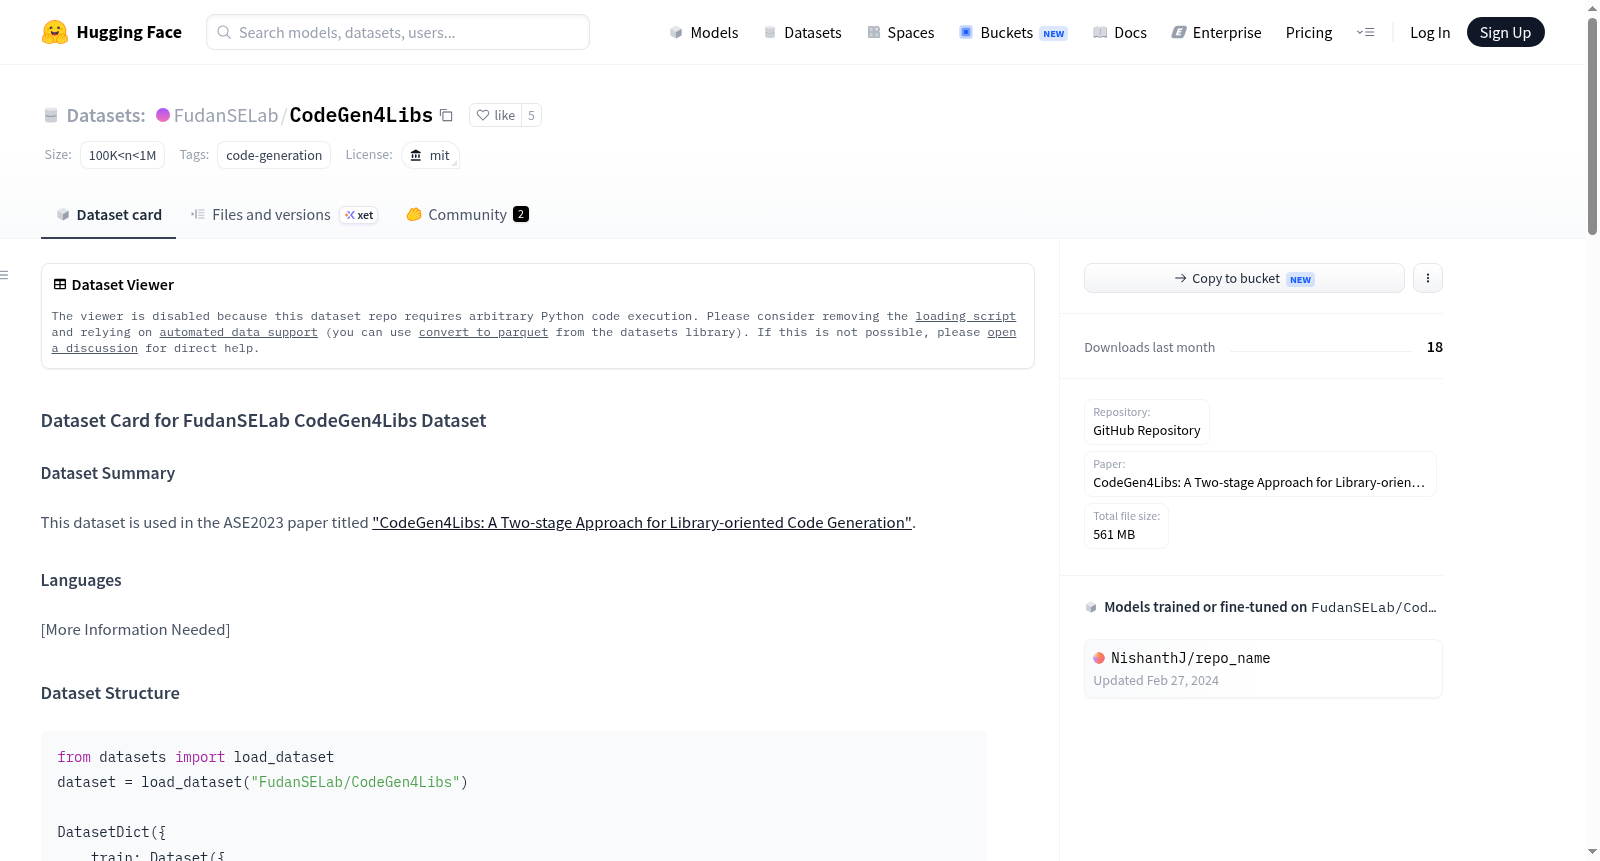The height and width of the screenshot is (861, 1600).
Task: Click the Community tab emoji icon
Action: click(x=414, y=214)
